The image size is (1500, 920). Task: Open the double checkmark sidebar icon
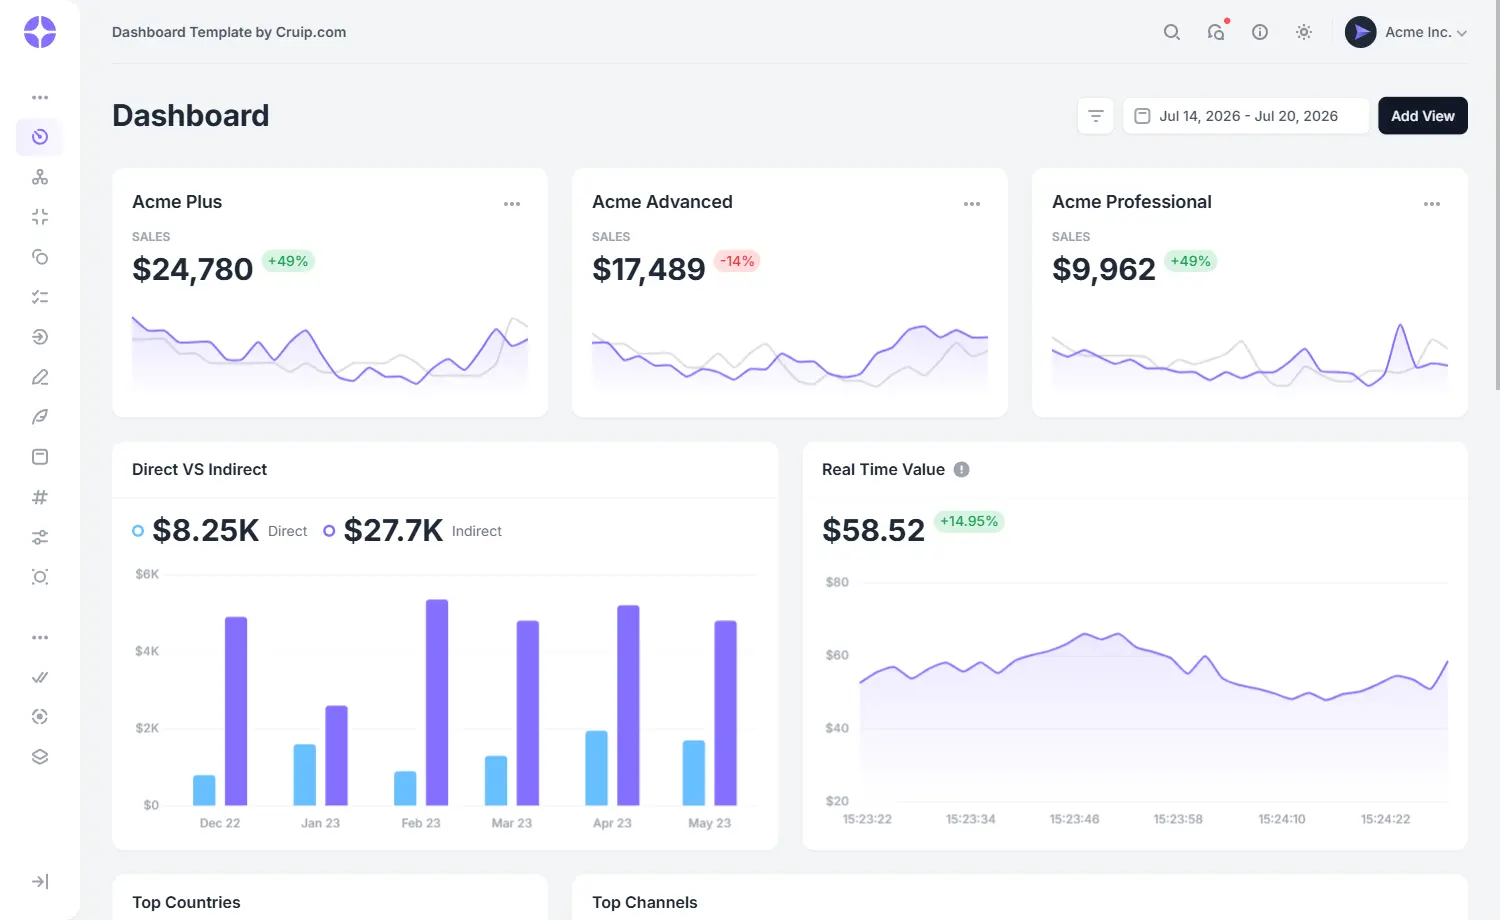pyautogui.click(x=40, y=677)
